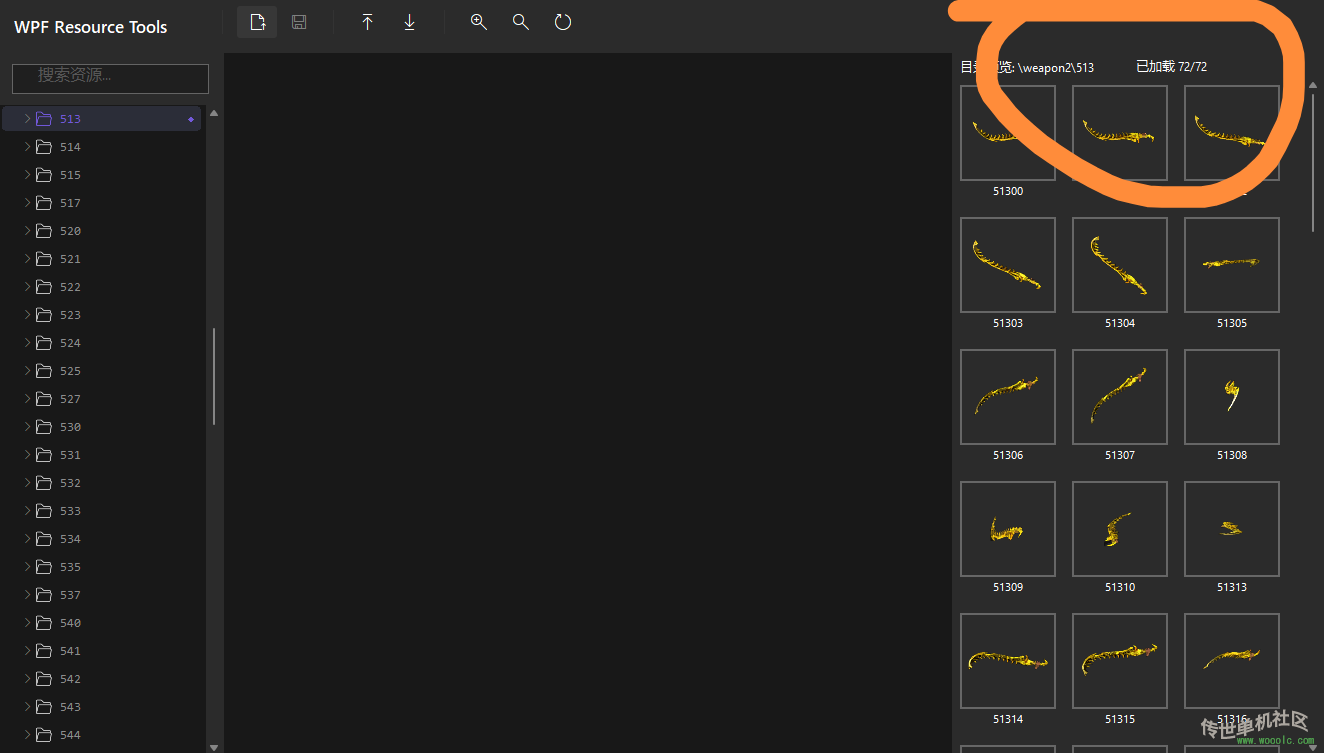Image resolution: width=1324 pixels, height=753 pixels.
Task: Select tree row labeled 543
Action: 102,707
